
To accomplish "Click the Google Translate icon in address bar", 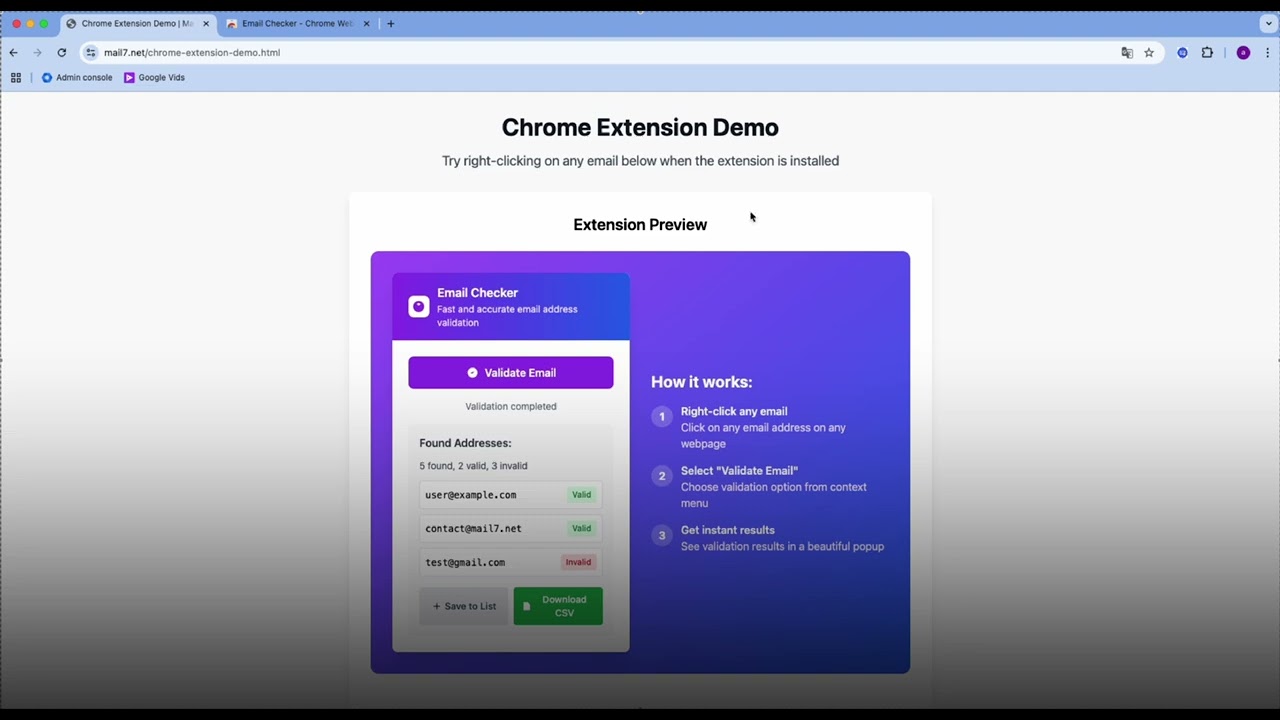I will (x=1127, y=53).
